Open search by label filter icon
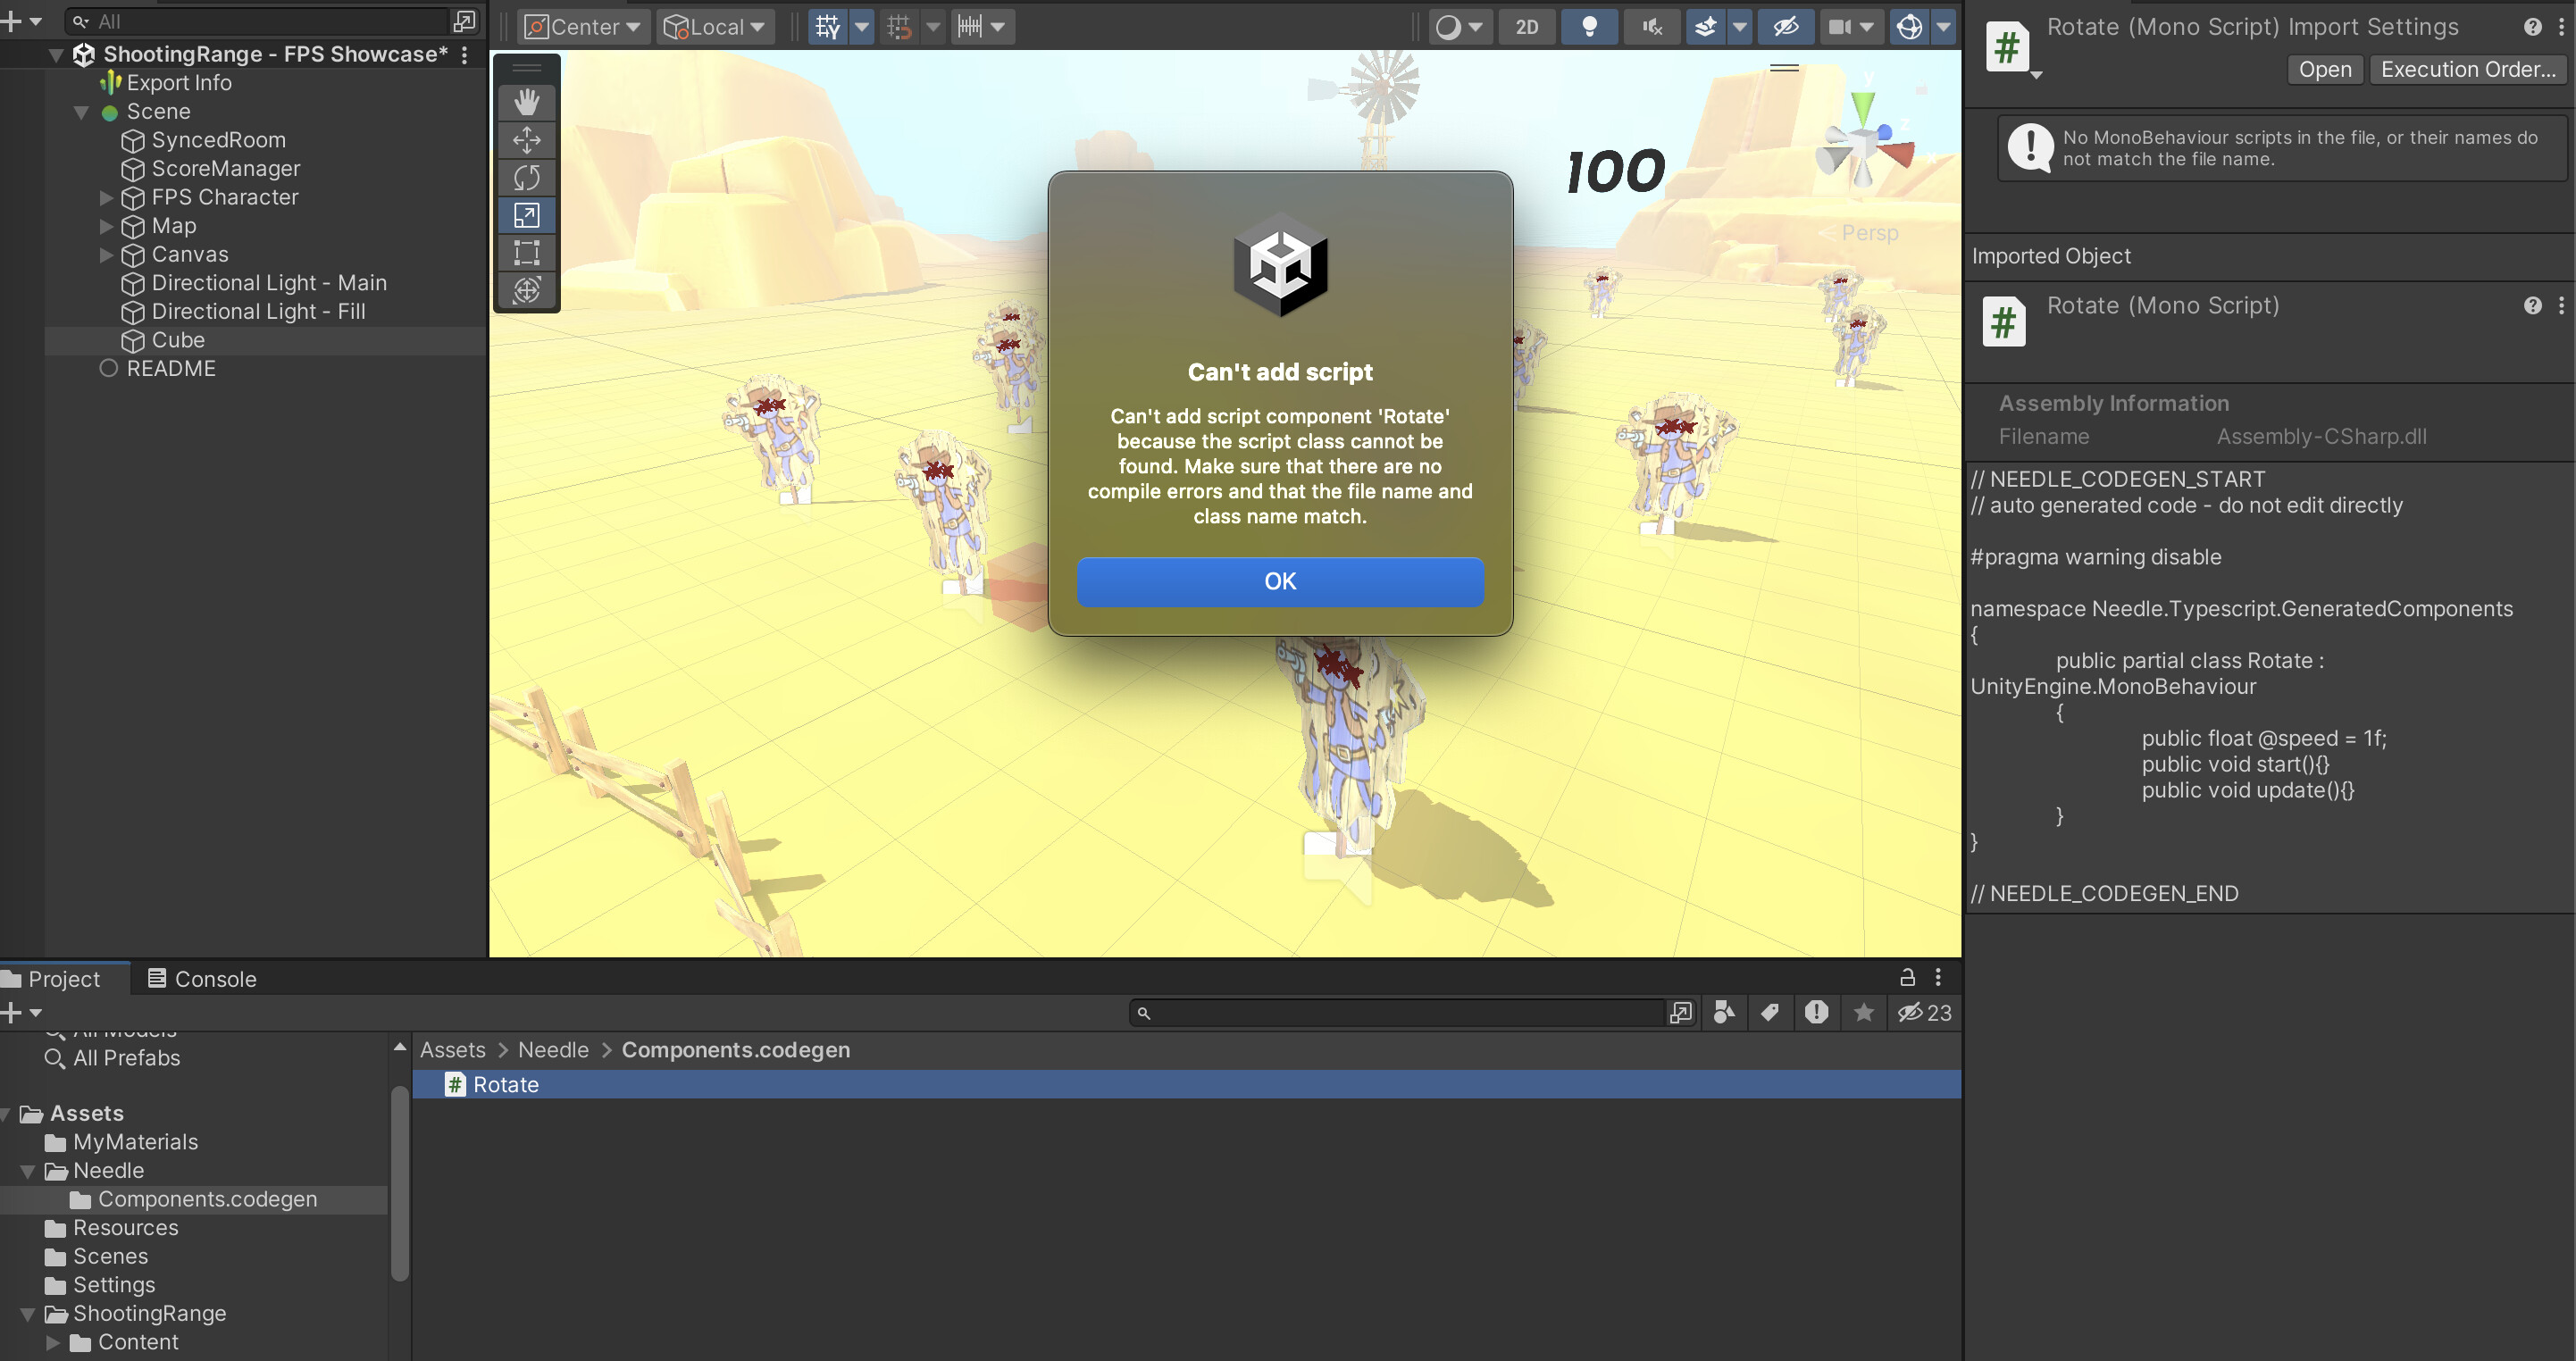This screenshot has width=2576, height=1361. [x=1770, y=1013]
